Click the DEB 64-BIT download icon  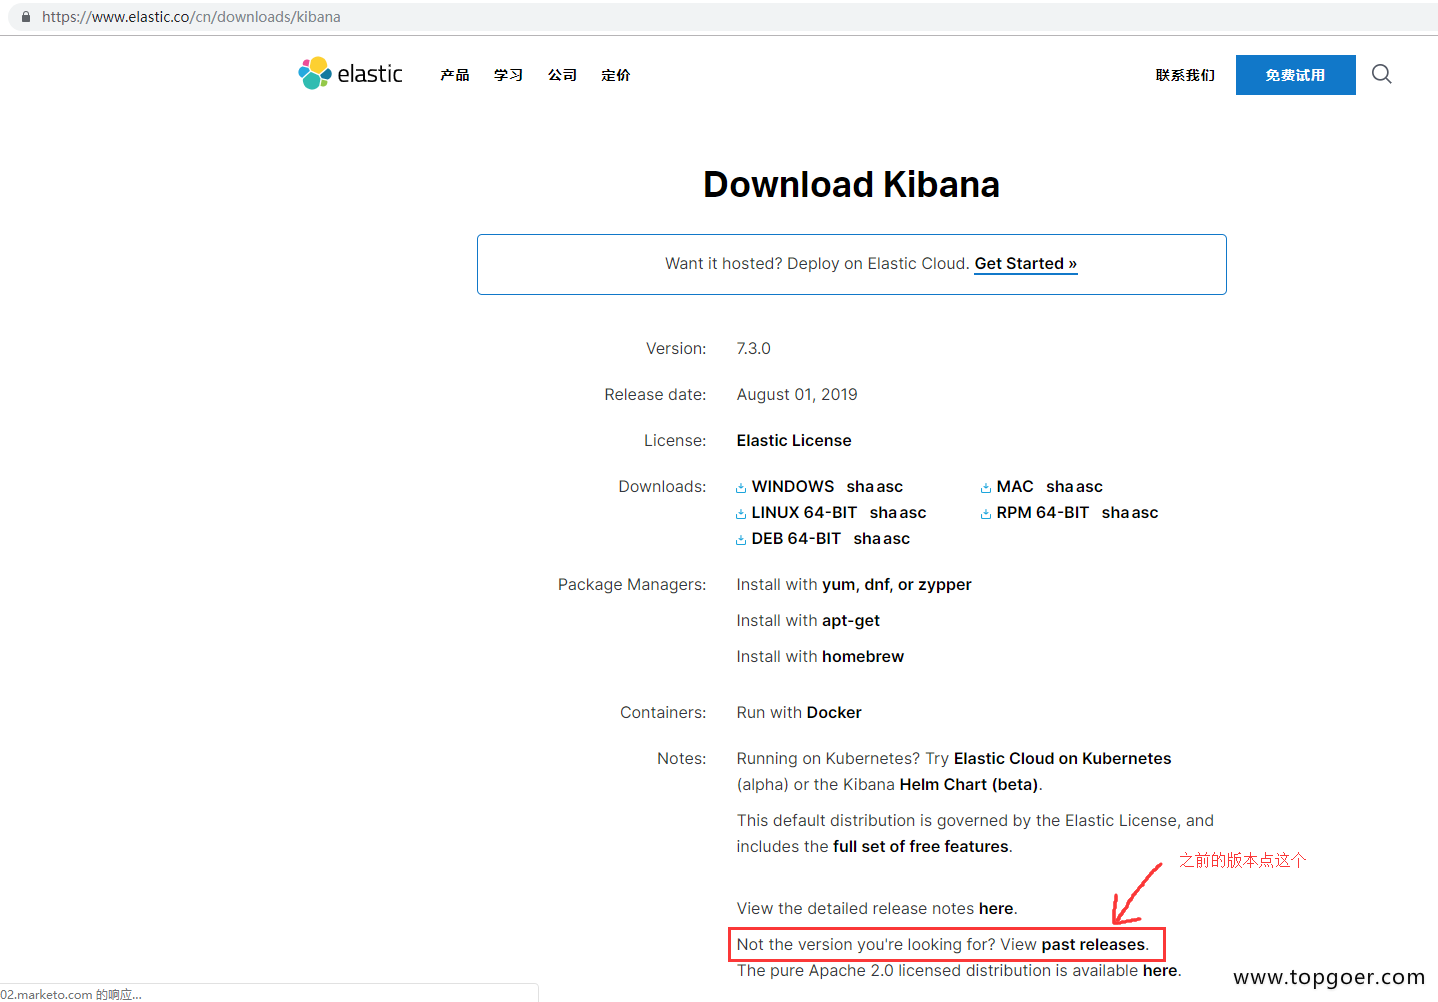[741, 538]
